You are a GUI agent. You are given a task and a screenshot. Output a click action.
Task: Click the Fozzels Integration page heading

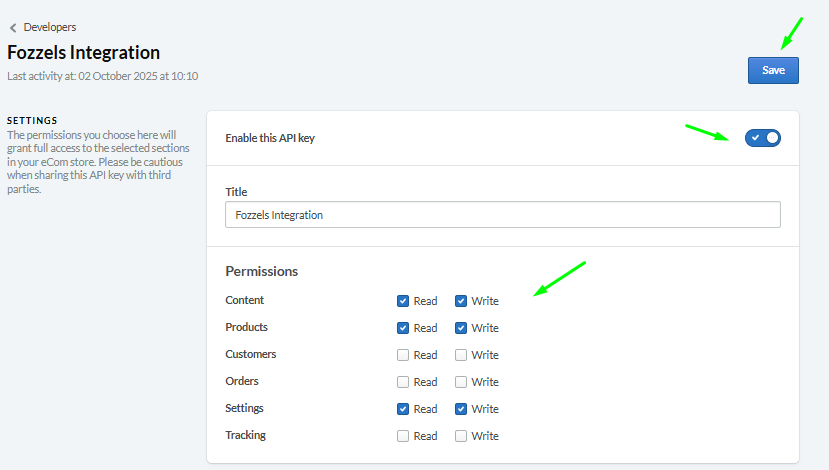tap(84, 53)
